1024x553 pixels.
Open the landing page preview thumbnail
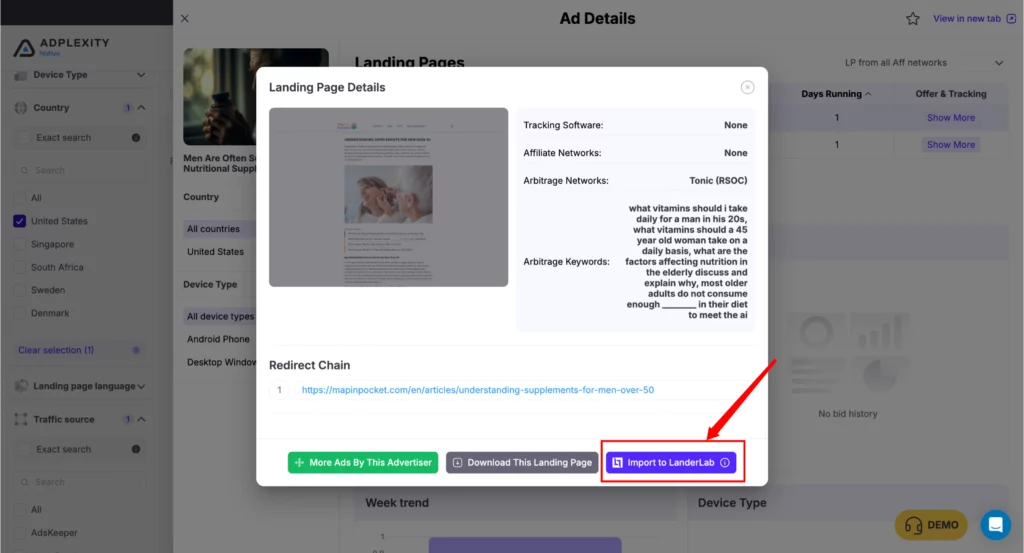[x=388, y=197]
